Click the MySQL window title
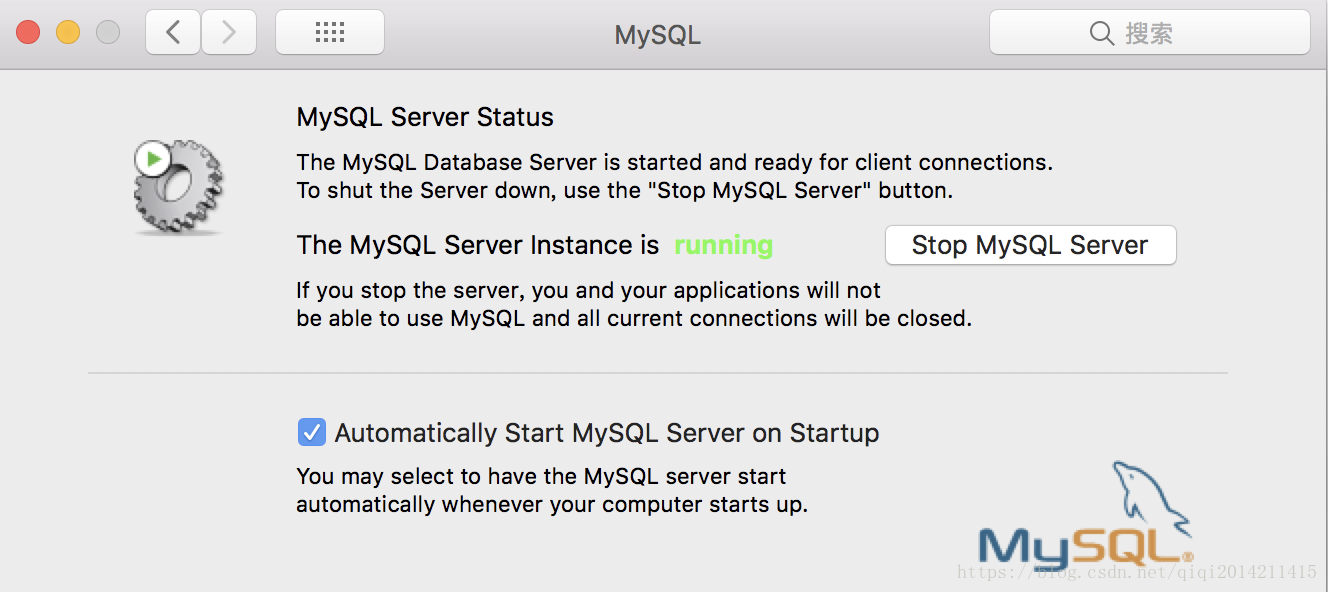This screenshot has height=592, width=1328. pos(657,35)
